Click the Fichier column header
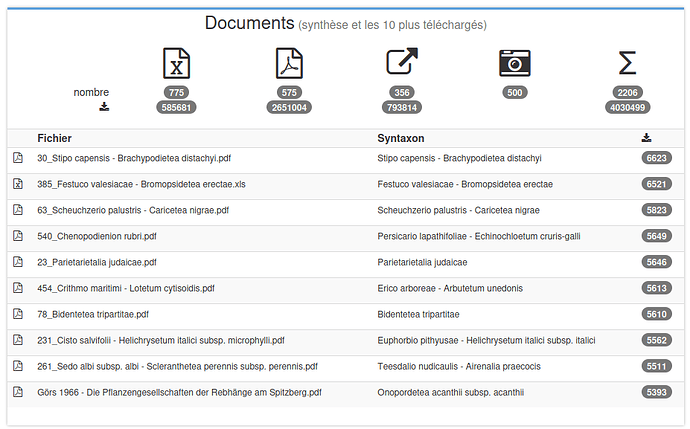Viewport: 690px width, 429px height. click(54, 138)
